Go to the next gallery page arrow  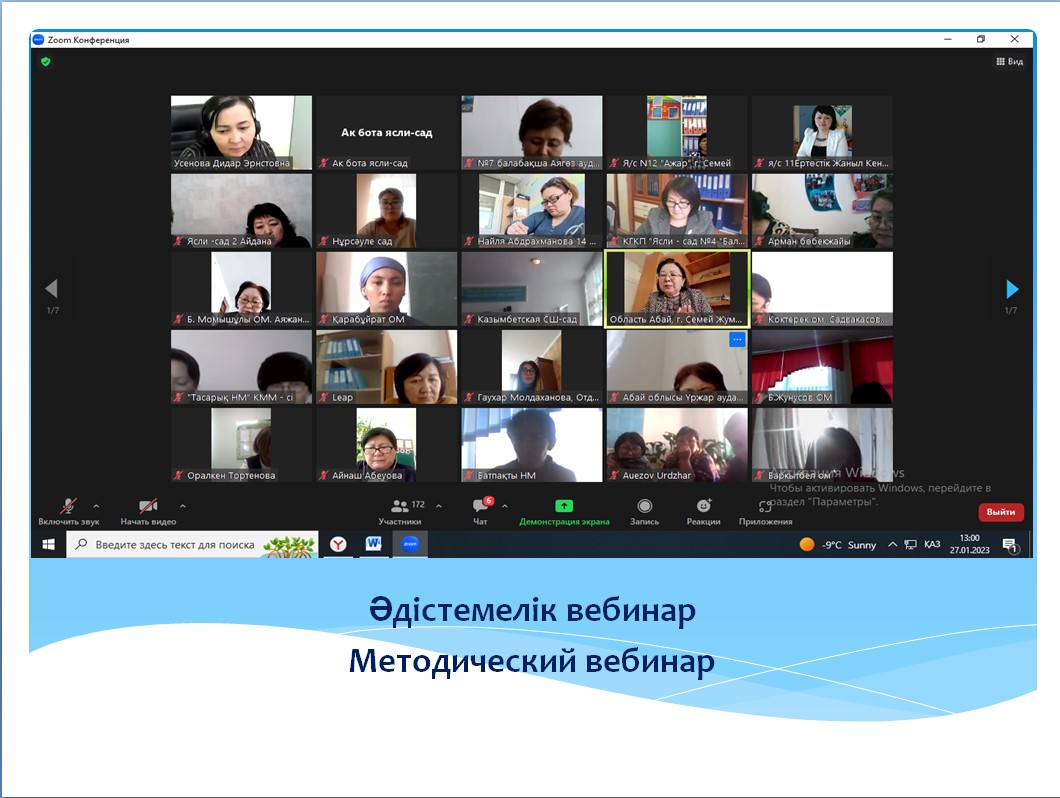click(1011, 289)
